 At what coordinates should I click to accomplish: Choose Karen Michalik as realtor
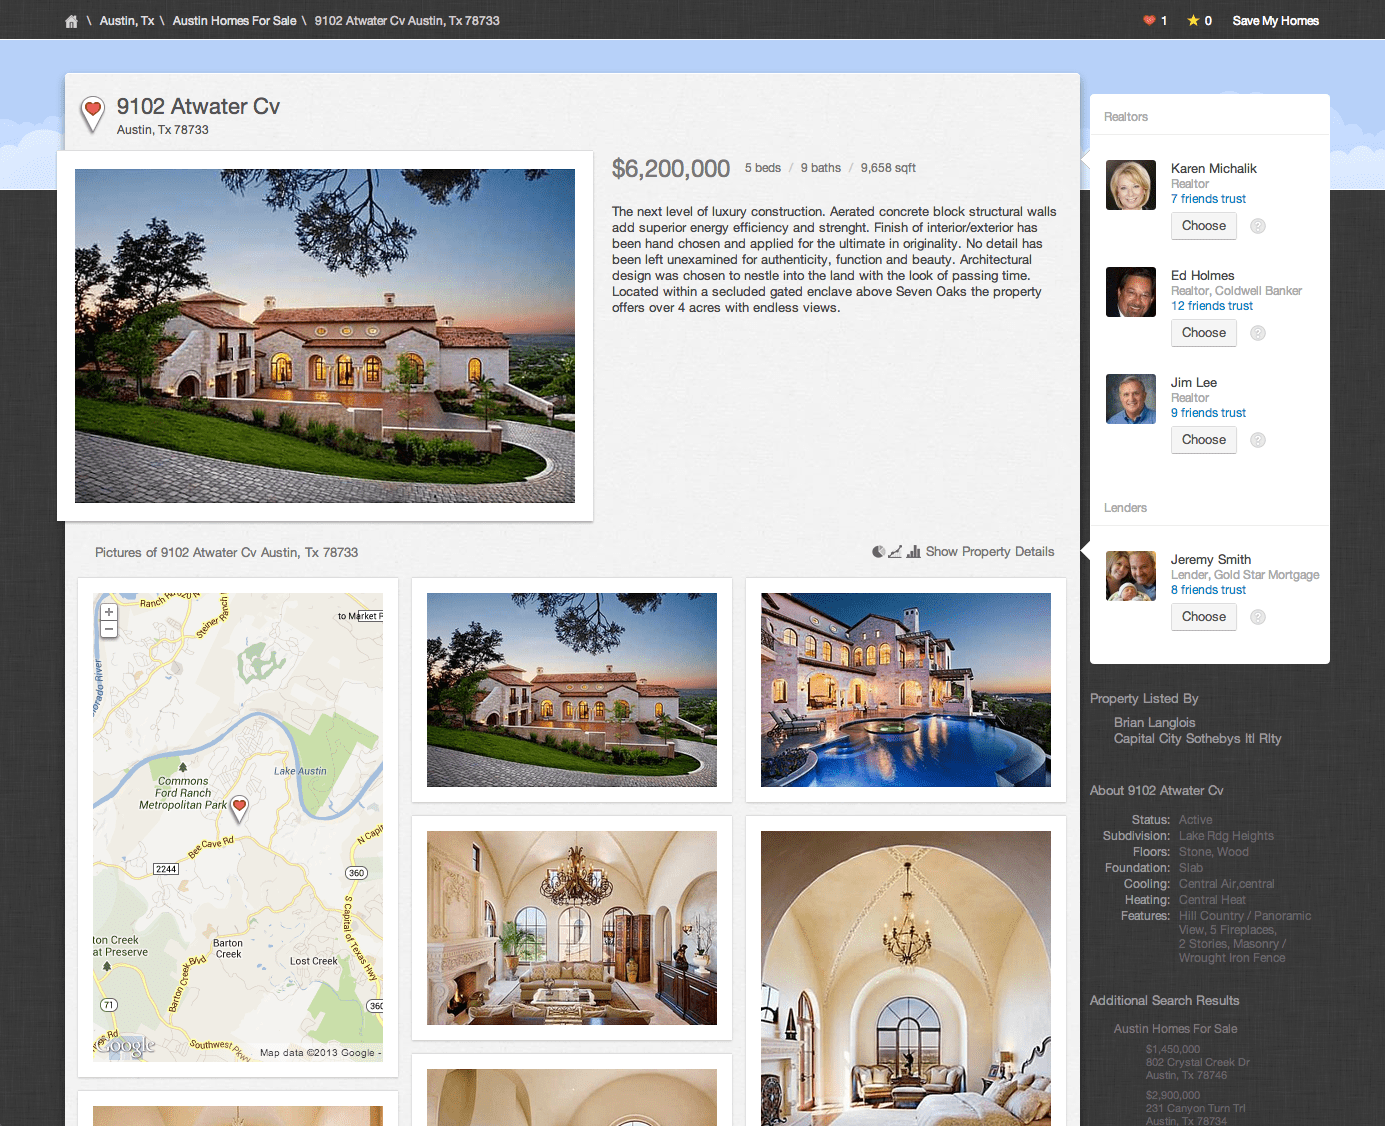(1203, 226)
